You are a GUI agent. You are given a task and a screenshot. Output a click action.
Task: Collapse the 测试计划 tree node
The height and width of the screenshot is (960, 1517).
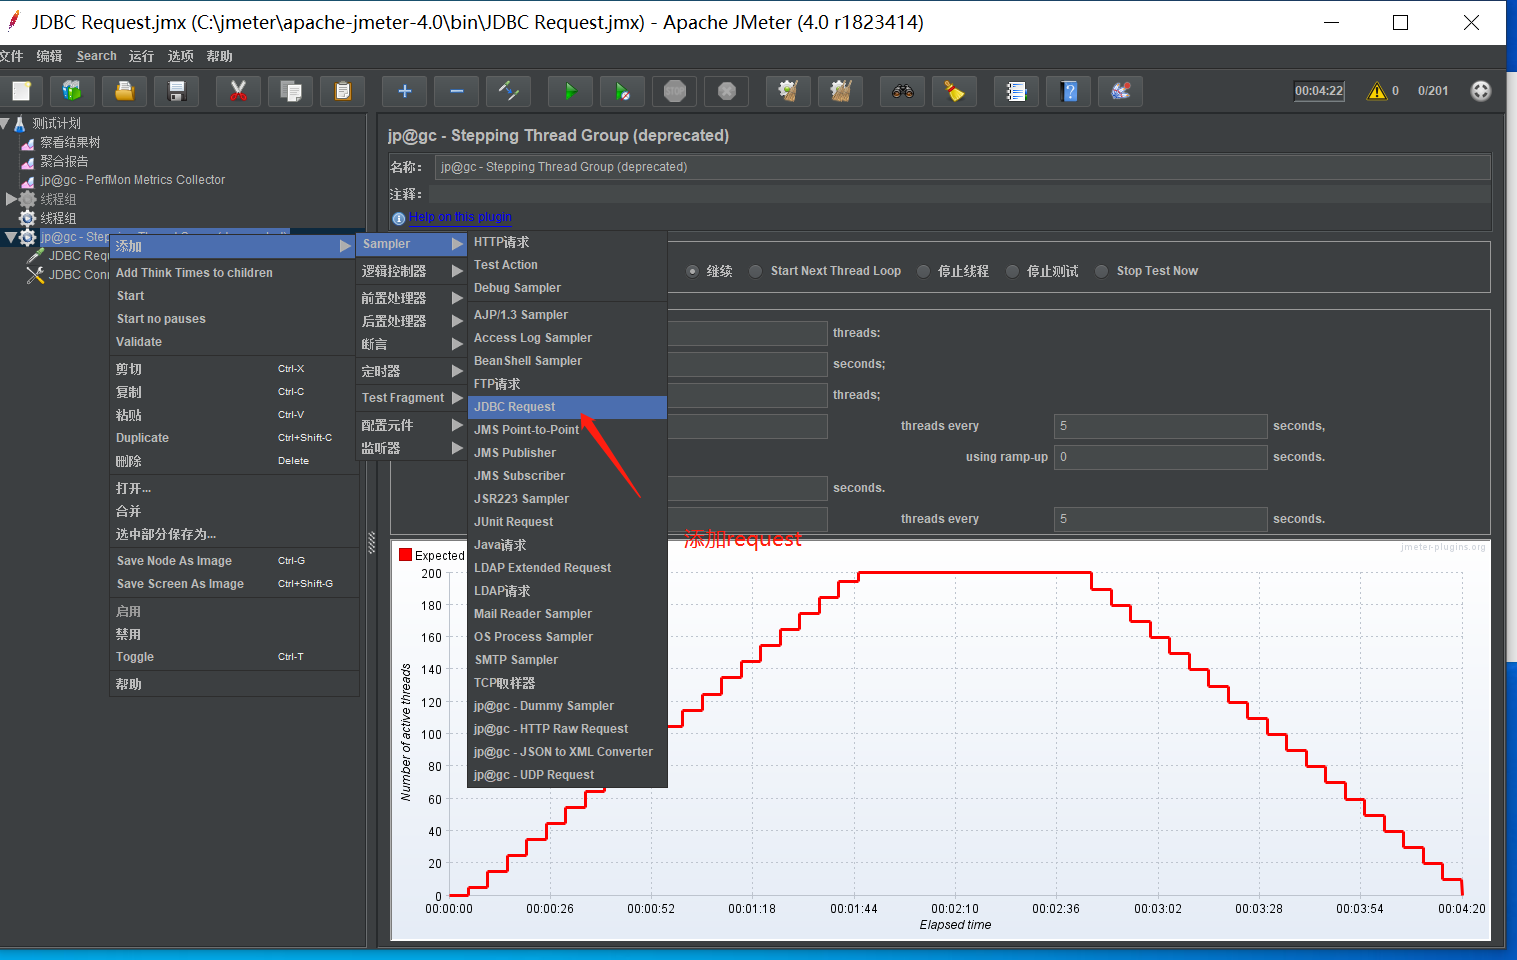[x=5, y=123]
